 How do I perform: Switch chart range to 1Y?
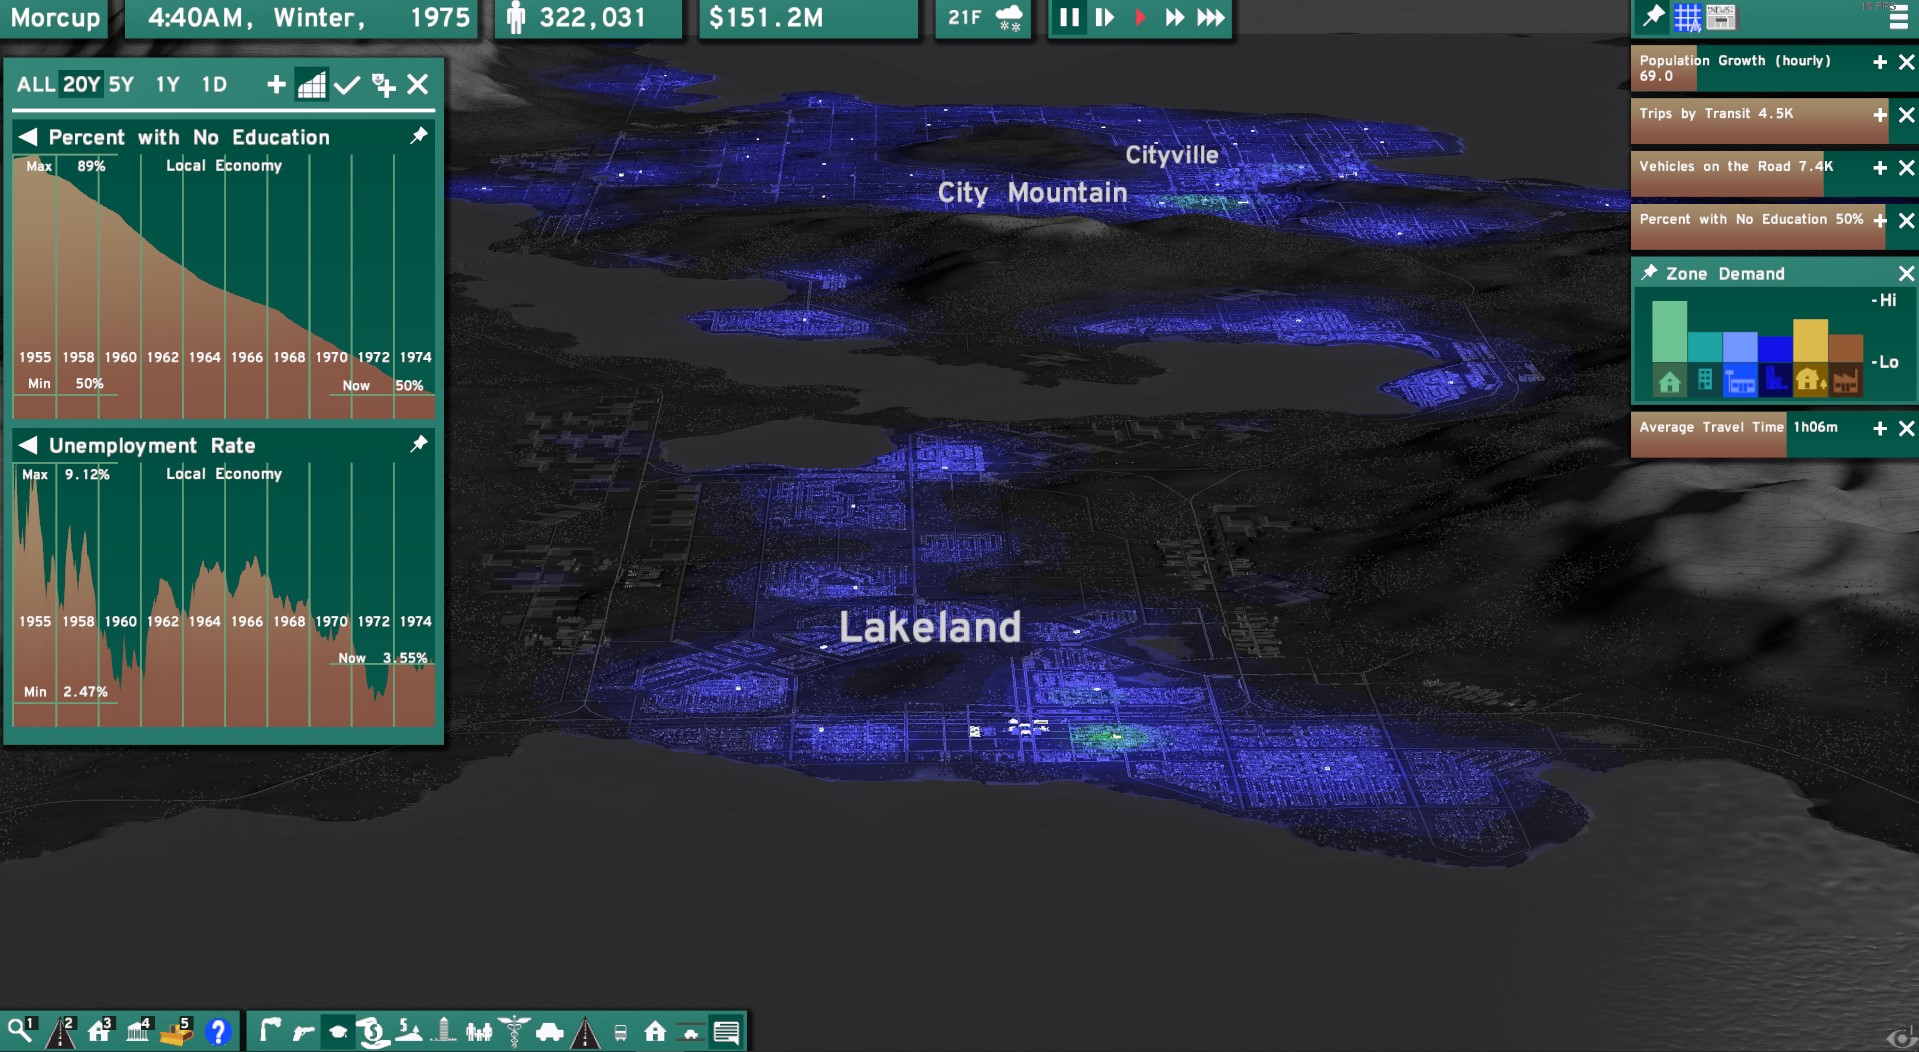pyautogui.click(x=167, y=85)
